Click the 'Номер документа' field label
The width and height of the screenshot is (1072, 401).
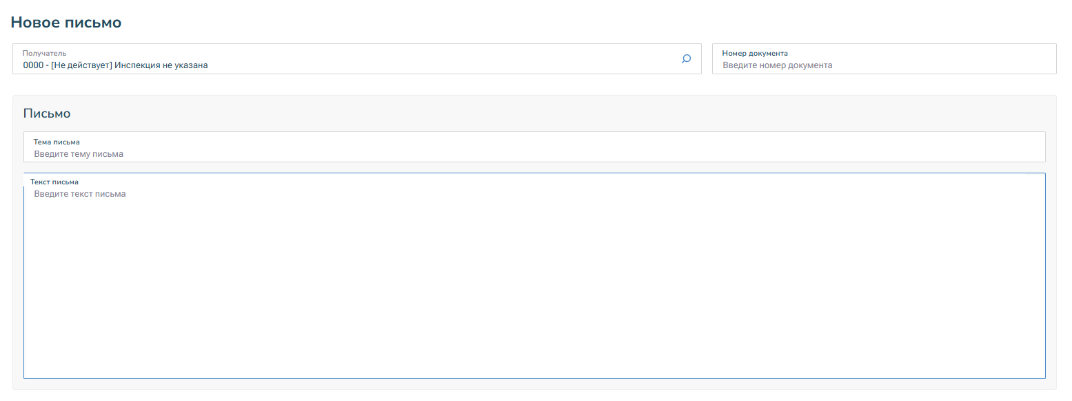[x=755, y=52]
